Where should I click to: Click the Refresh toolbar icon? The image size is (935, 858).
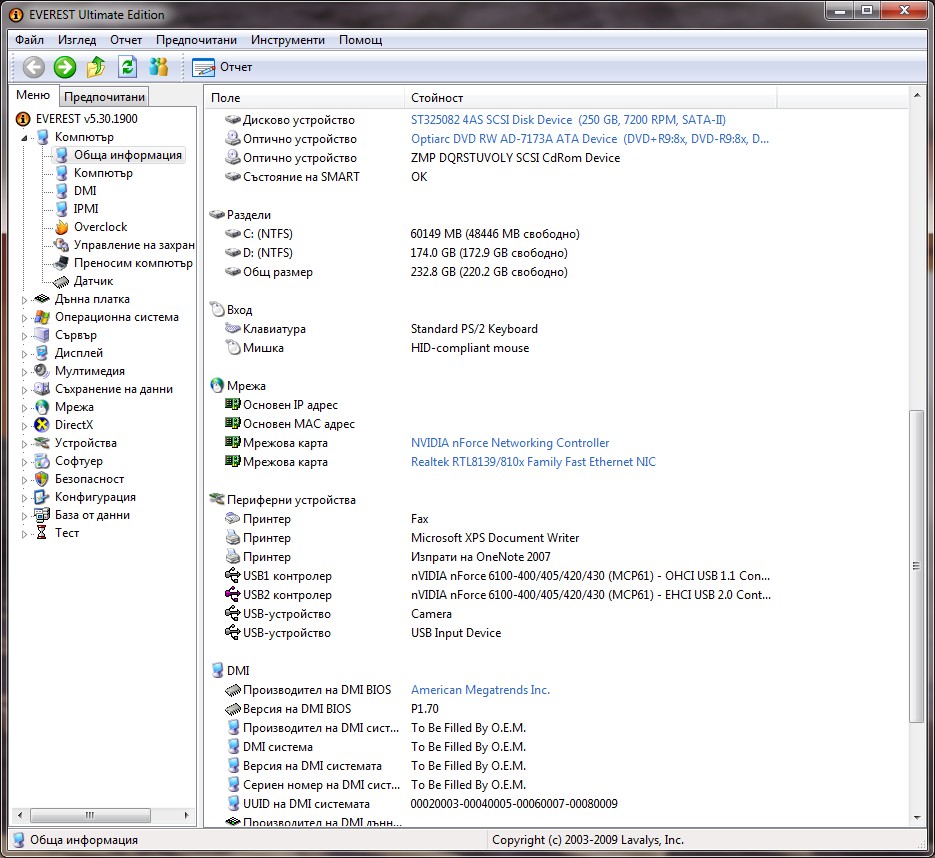click(x=127, y=67)
